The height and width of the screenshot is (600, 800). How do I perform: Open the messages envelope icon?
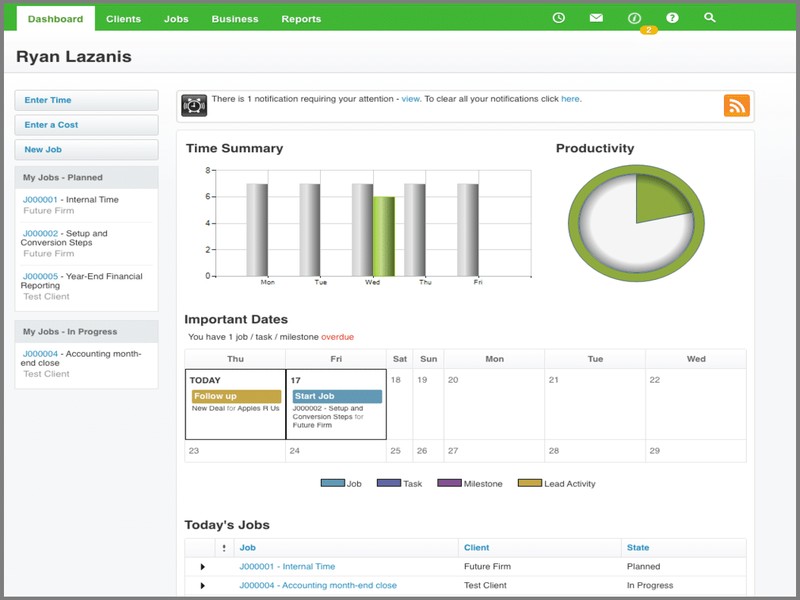[596, 16]
